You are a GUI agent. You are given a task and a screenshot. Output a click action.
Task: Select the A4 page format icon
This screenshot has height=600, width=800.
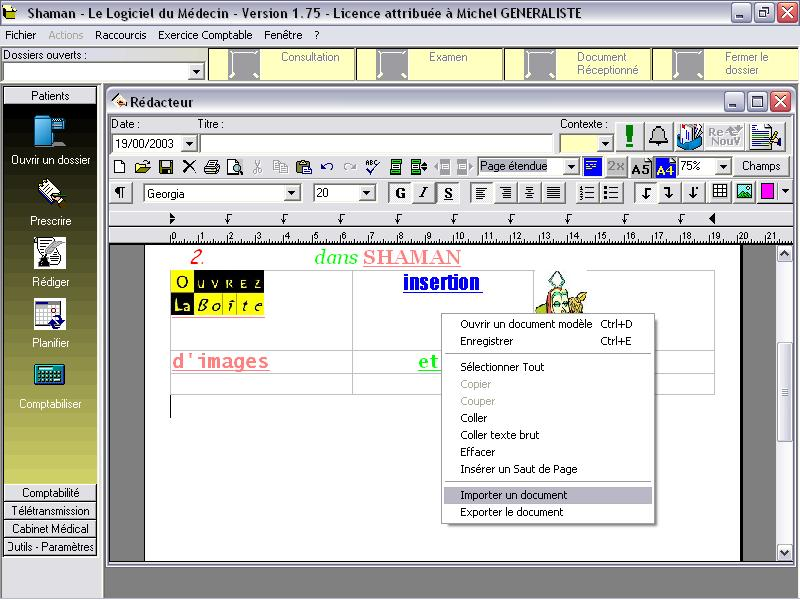point(665,167)
